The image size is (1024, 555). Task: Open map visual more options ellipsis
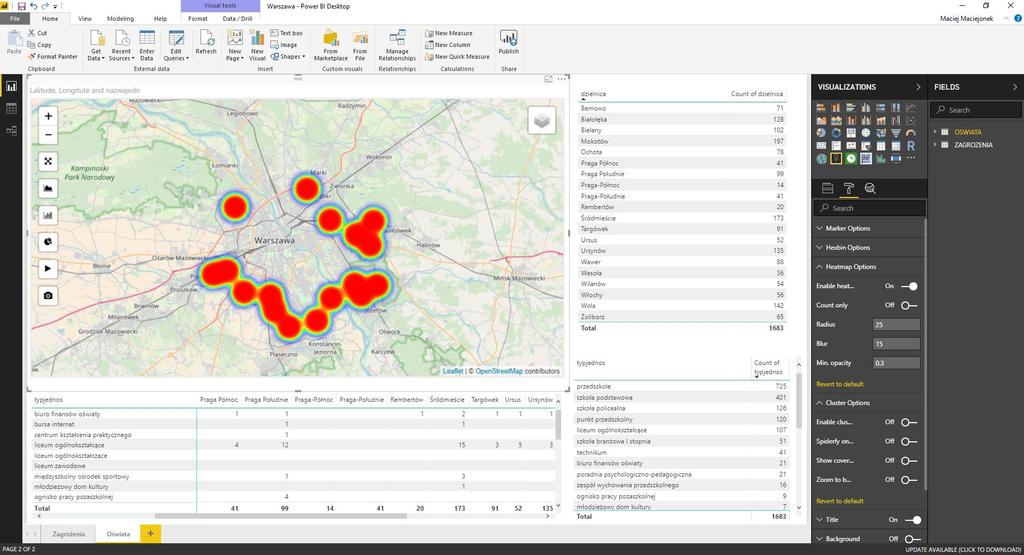(562, 79)
